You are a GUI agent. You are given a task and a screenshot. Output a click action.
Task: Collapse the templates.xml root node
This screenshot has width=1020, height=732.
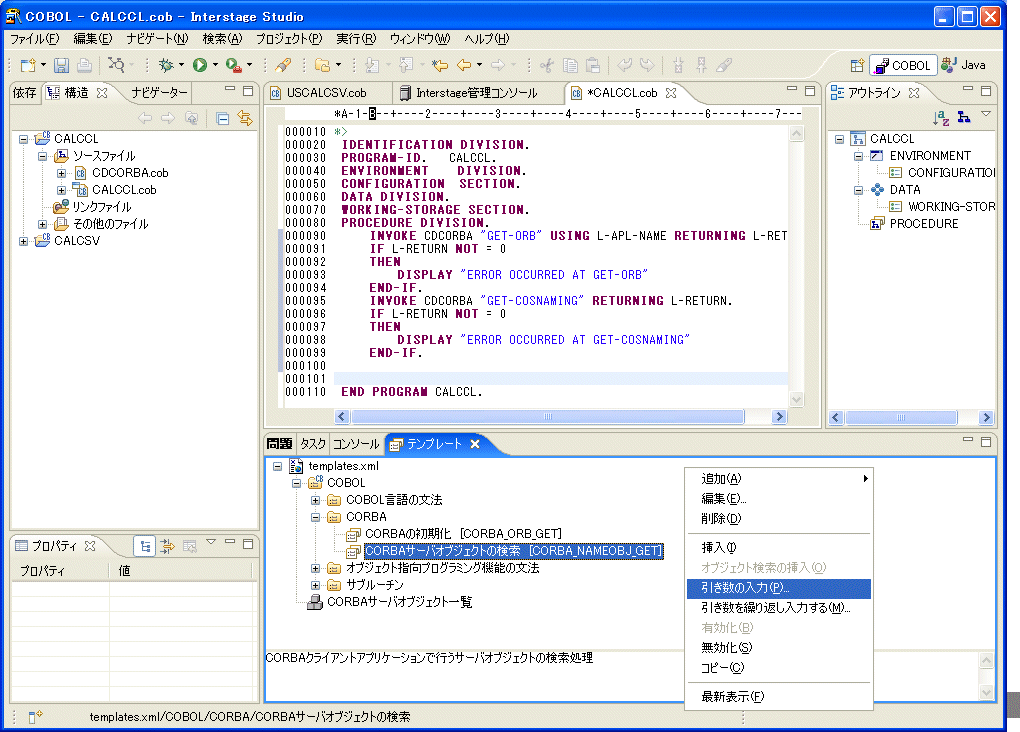click(278, 467)
